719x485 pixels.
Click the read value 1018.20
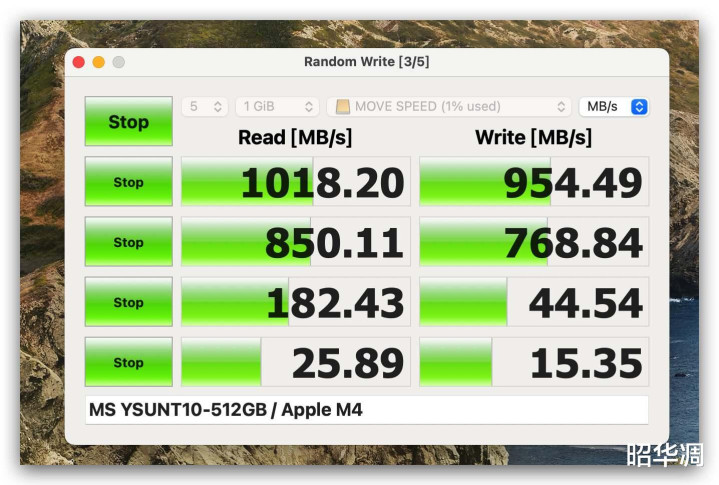click(296, 182)
